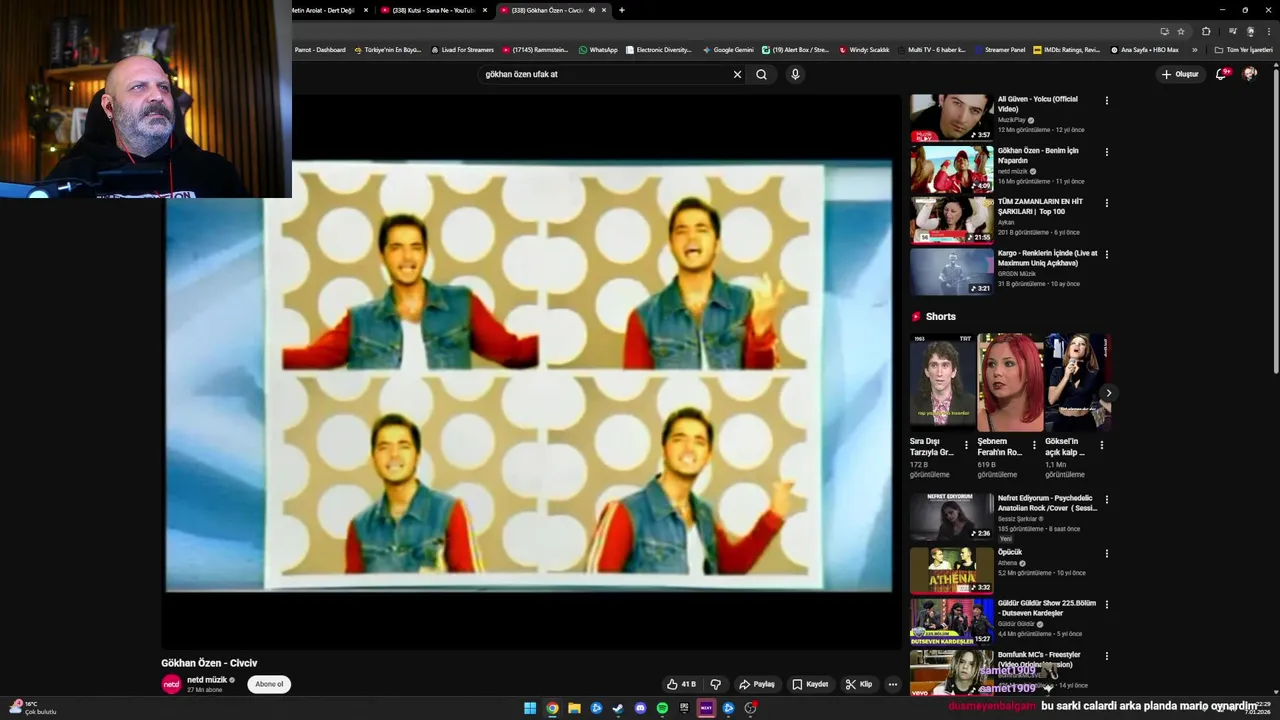Start voice search with microphone icon
1280x720 pixels.
pyautogui.click(x=795, y=74)
